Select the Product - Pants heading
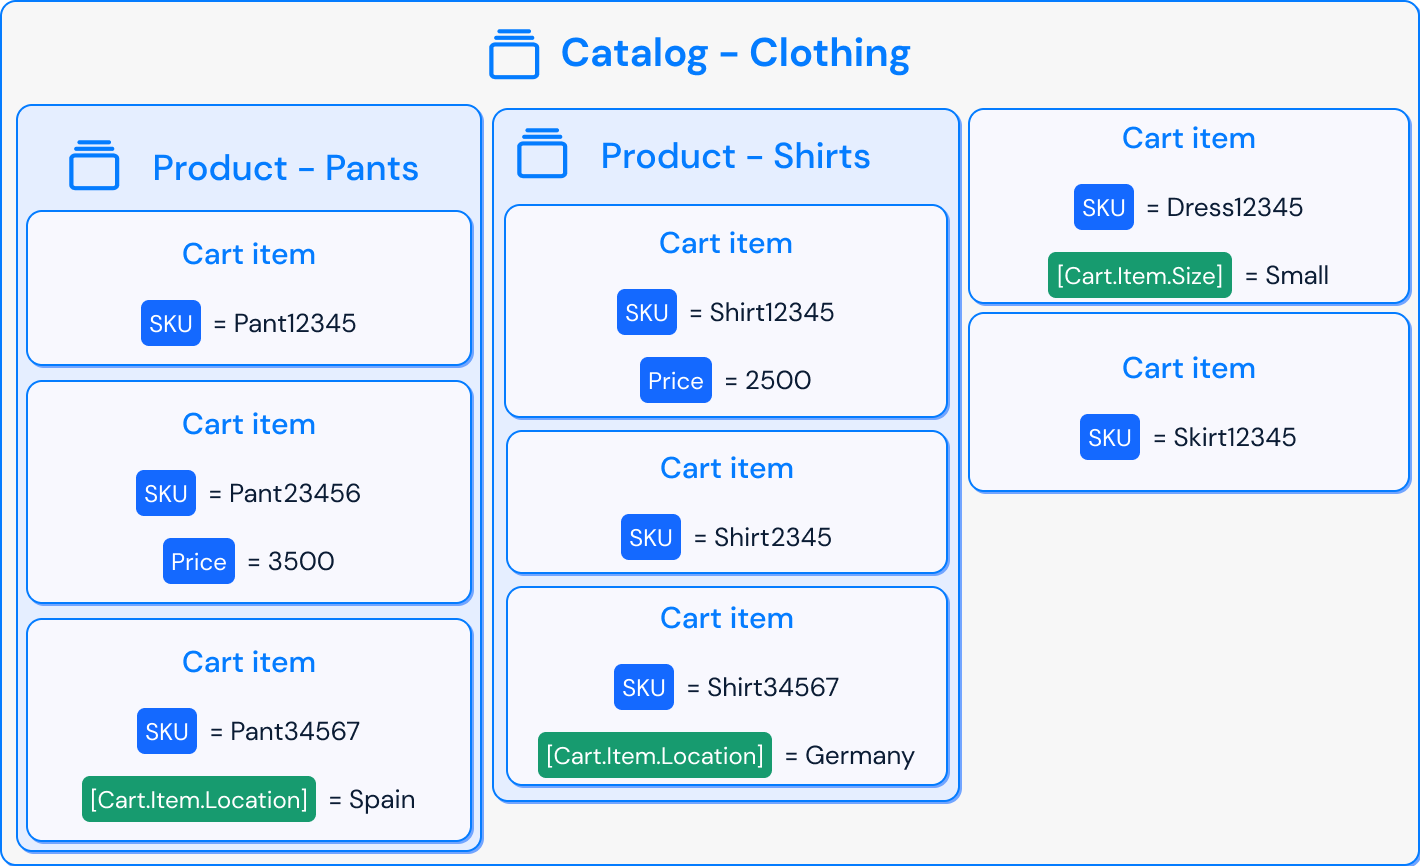Viewport: 1420px width, 866px height. 286,168
